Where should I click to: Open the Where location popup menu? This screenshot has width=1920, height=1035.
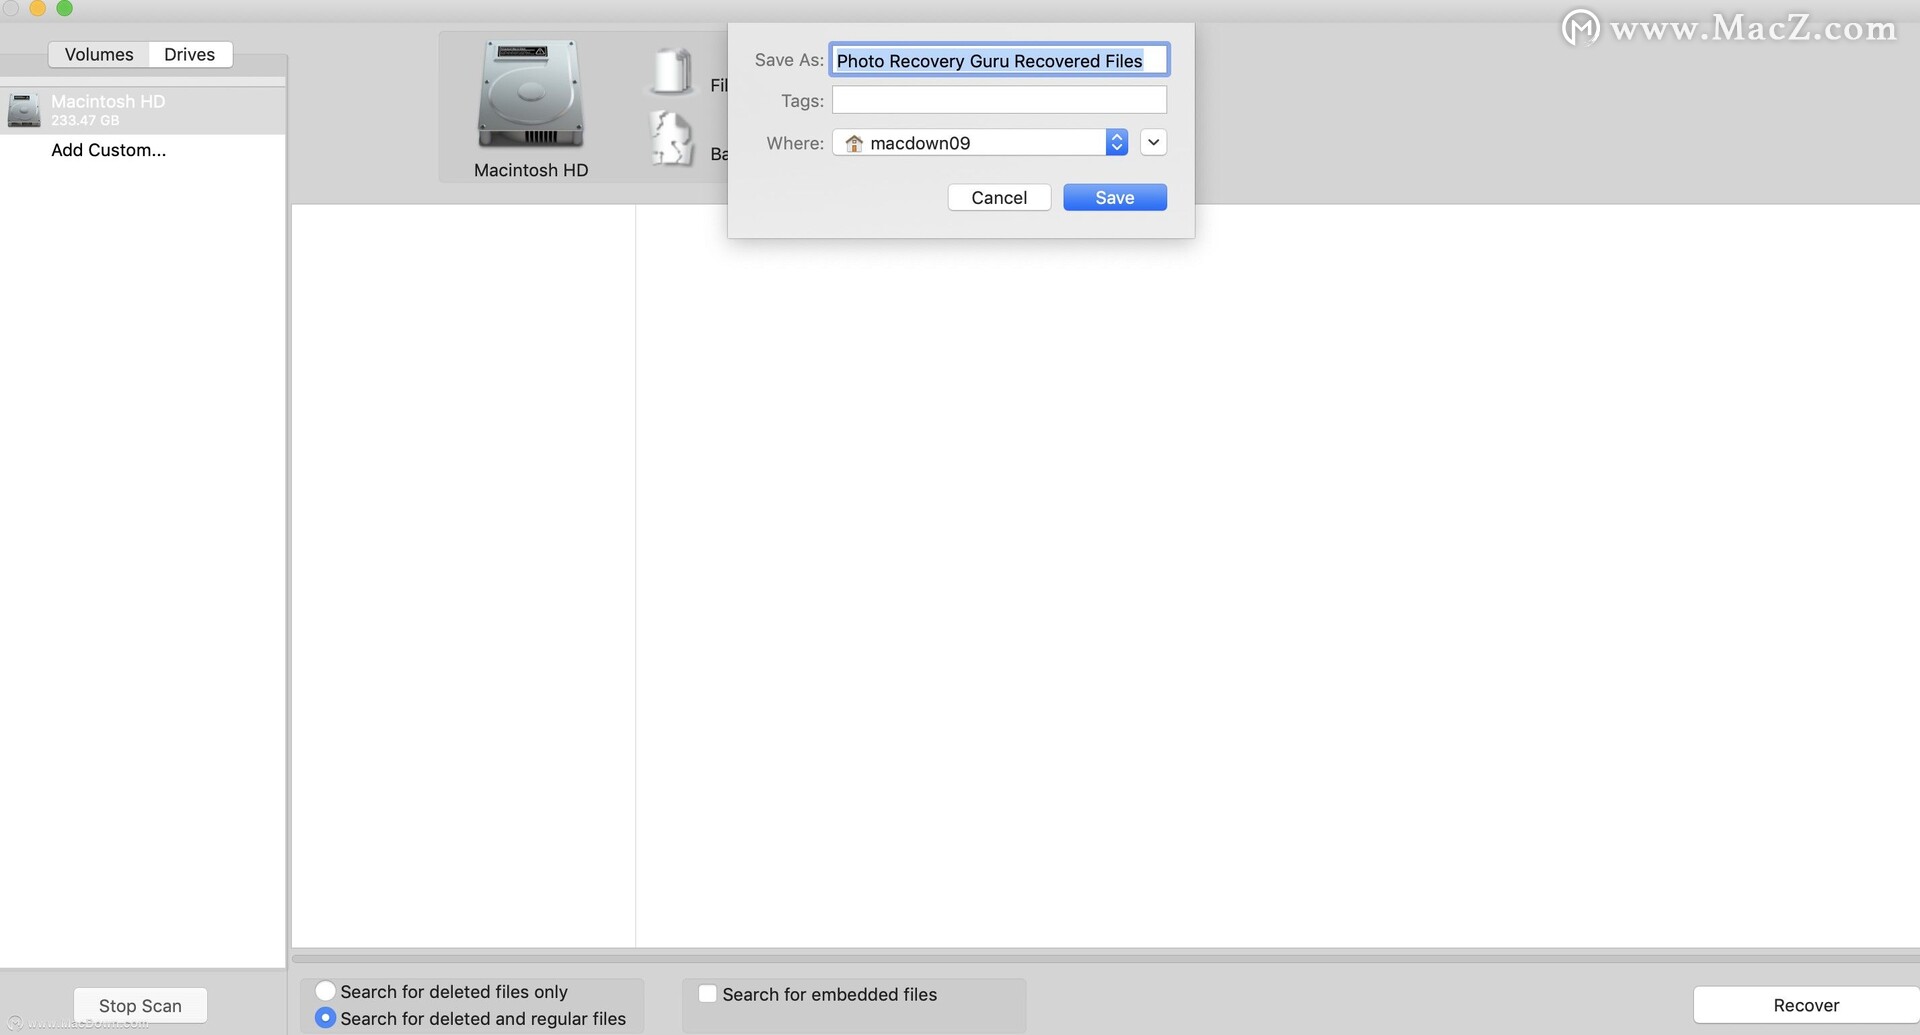click(x=980, y=143)
